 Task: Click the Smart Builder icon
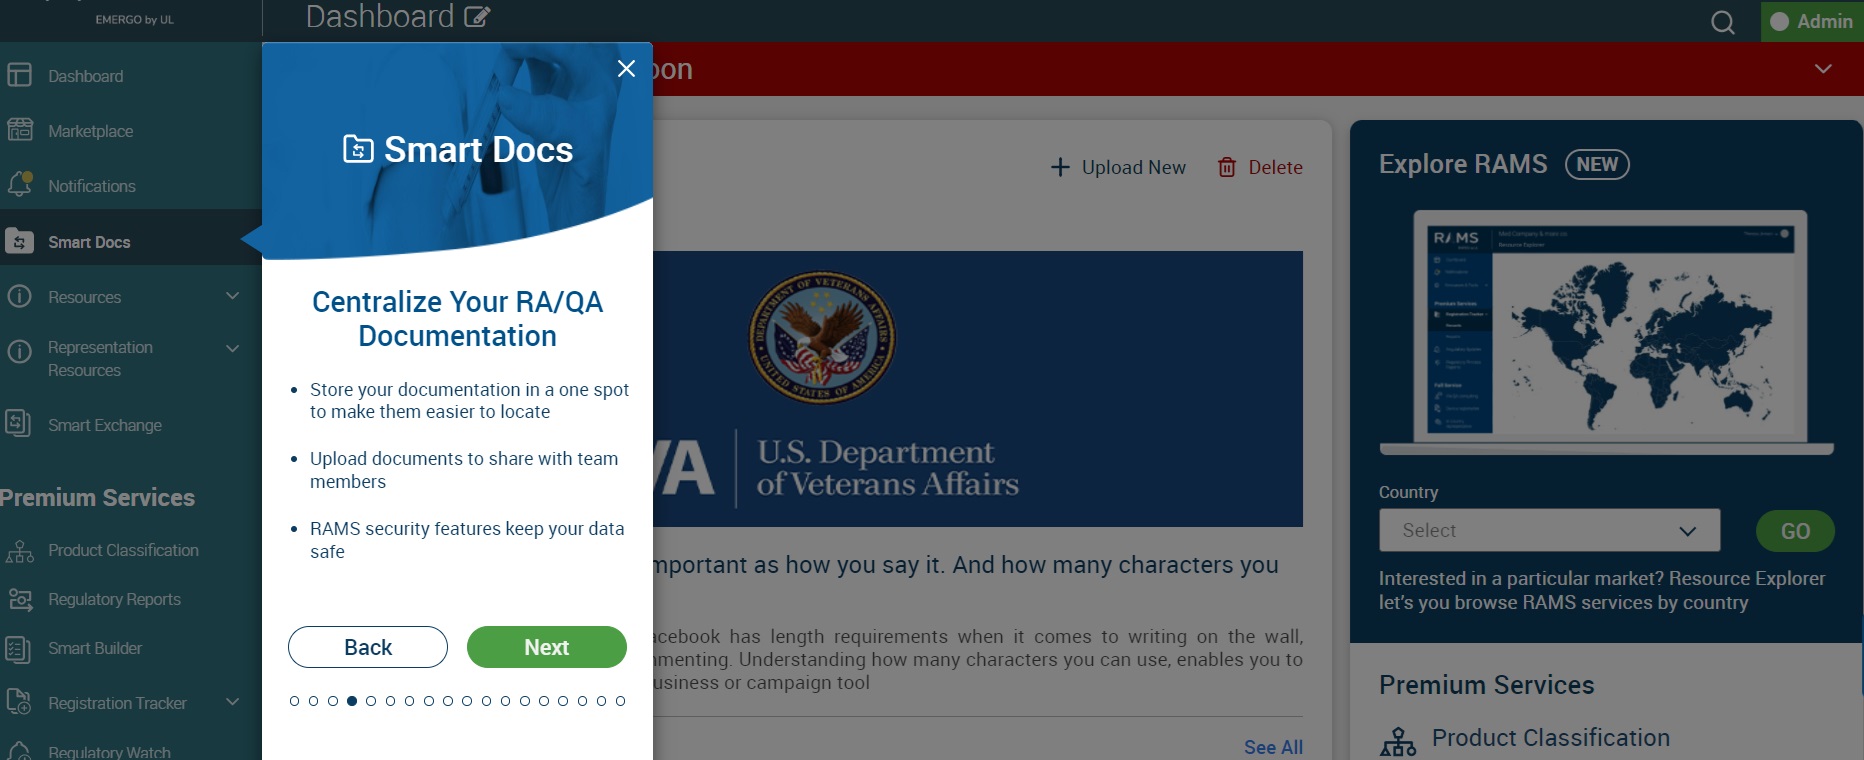[18, 649]
